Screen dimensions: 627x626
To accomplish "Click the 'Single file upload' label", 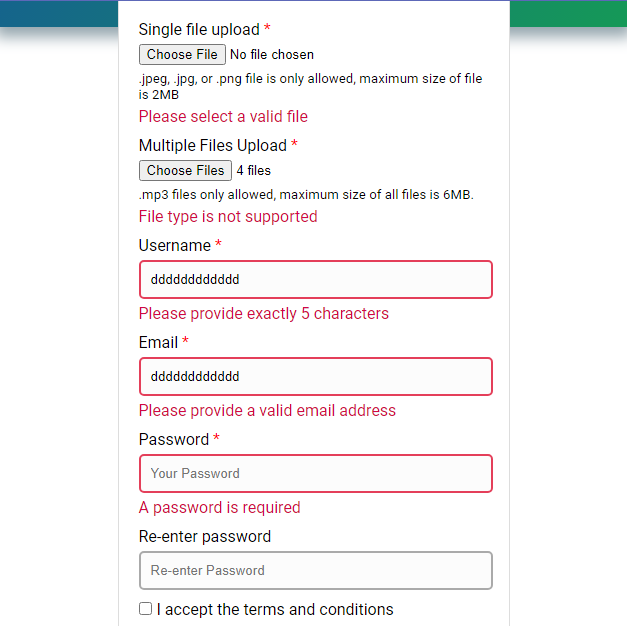I will point(199,30).
